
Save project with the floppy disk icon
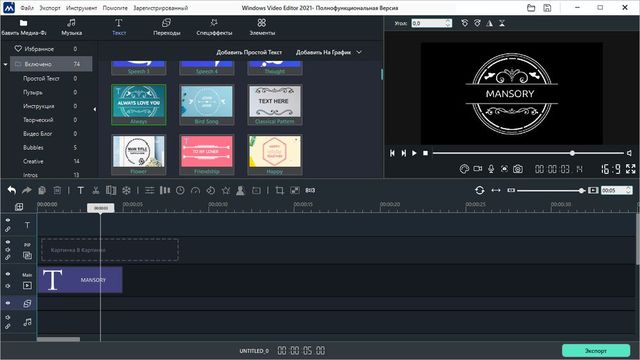(547, 8)
